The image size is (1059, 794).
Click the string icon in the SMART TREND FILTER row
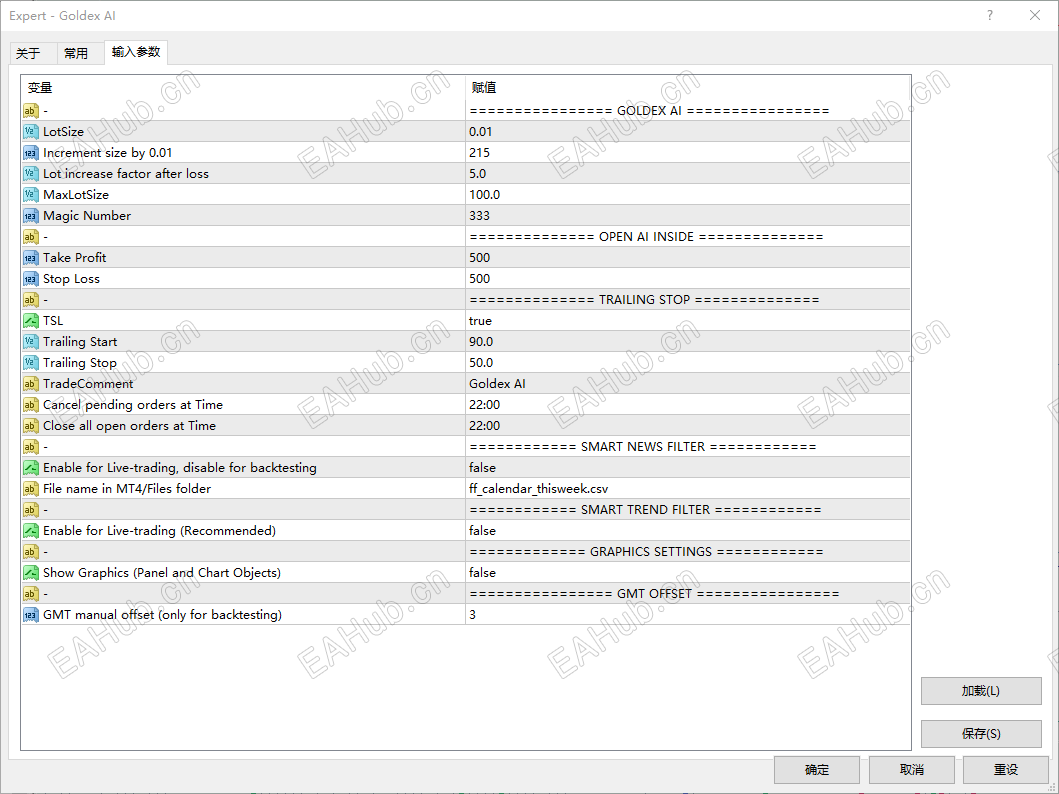point(30,509)
